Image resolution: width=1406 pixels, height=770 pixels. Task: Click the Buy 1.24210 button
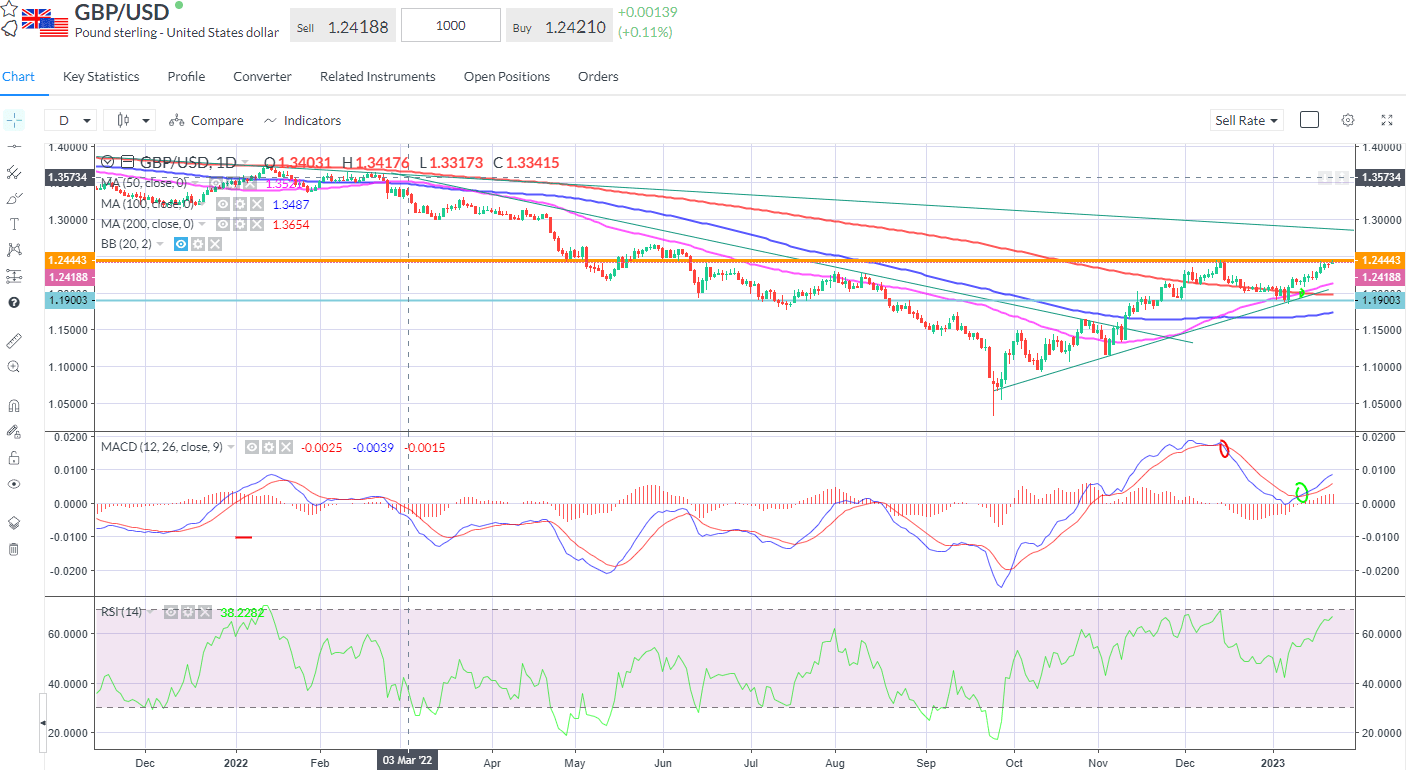[x=559, y=26]
